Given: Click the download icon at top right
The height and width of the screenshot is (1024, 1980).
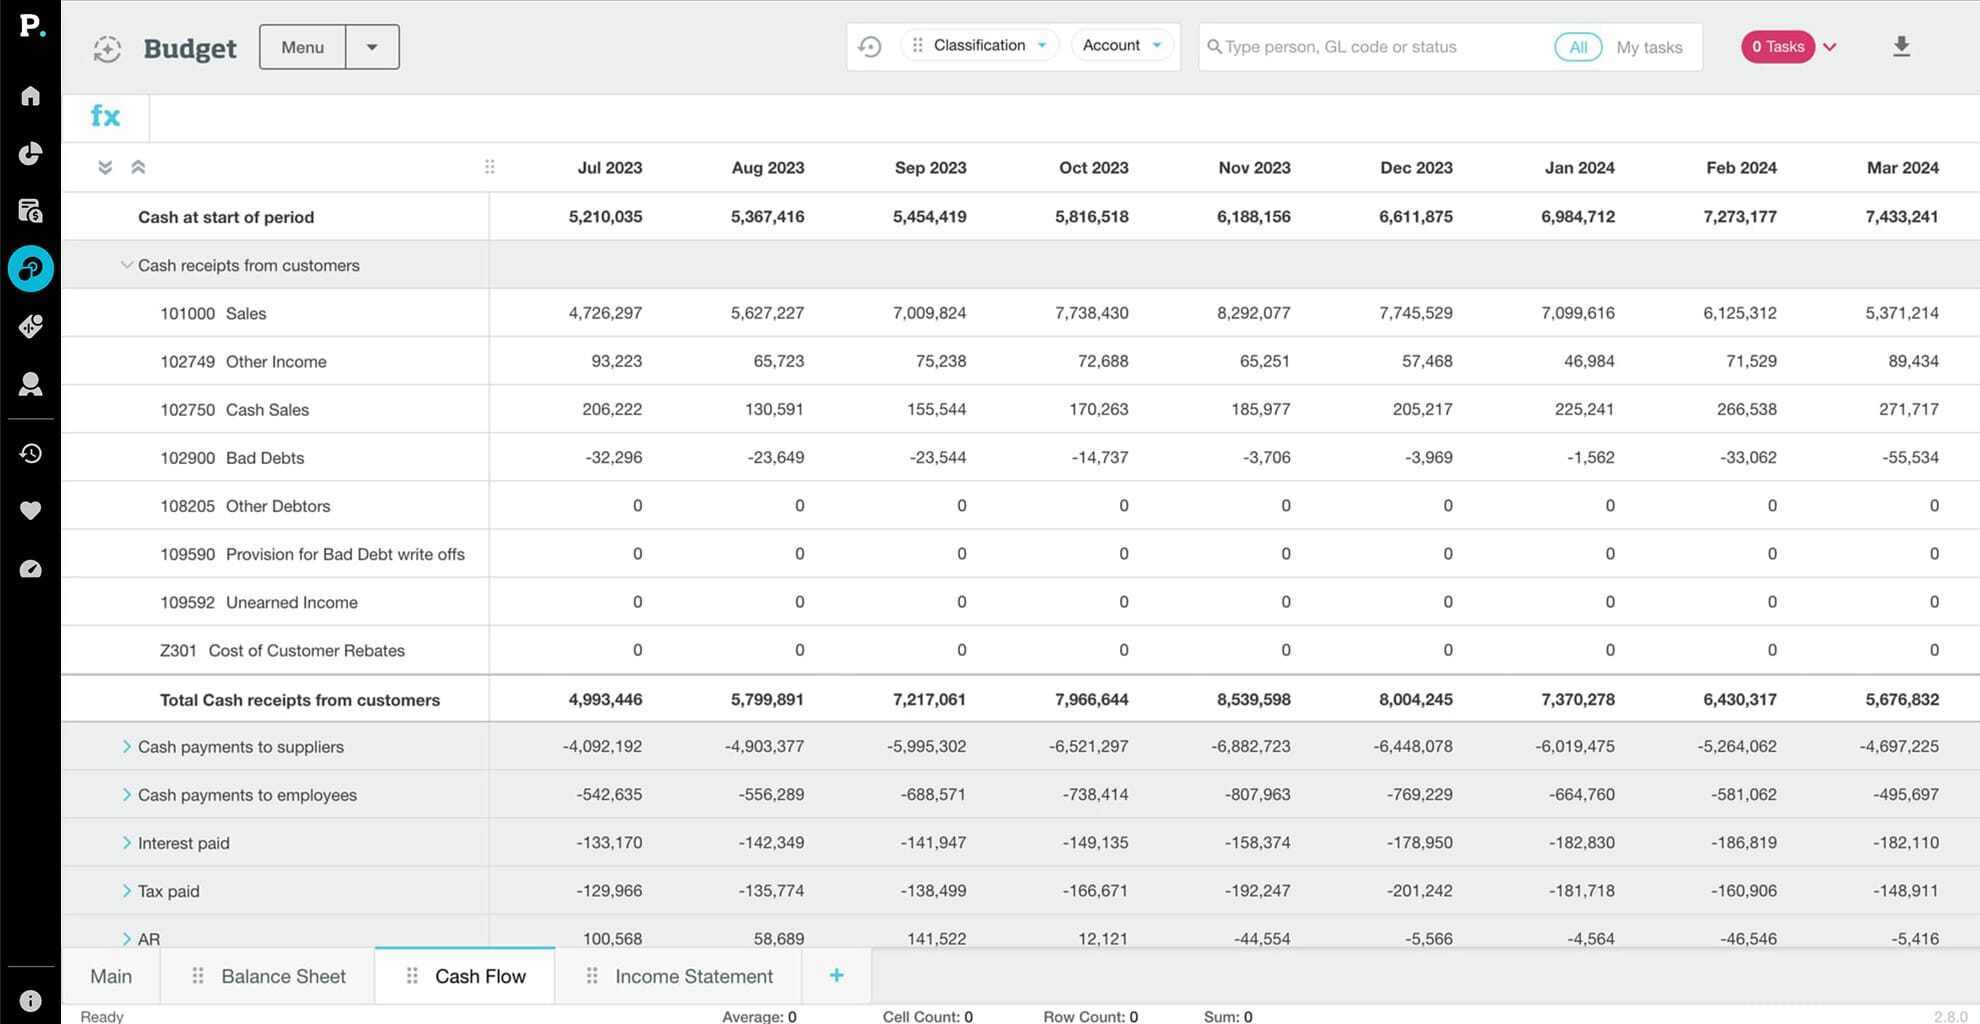Looking at the screenshot, I should (1901, 47).
